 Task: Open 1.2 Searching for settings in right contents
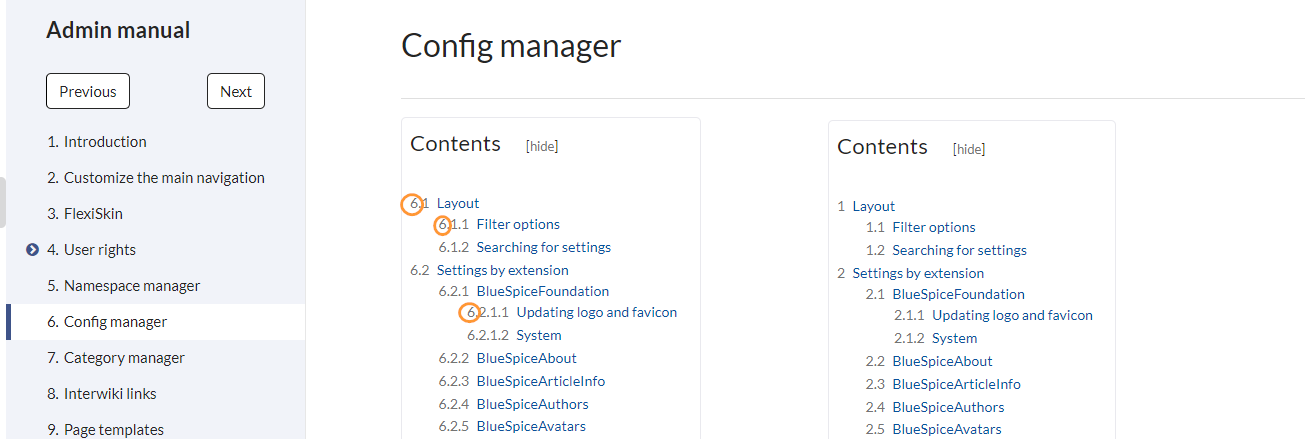[x=946, y=250]
